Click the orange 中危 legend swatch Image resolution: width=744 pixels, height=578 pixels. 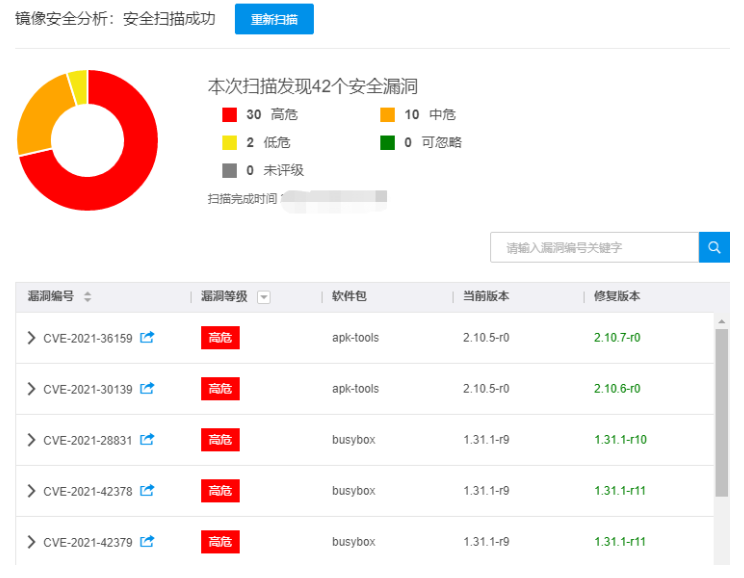[x=388, y=115]
